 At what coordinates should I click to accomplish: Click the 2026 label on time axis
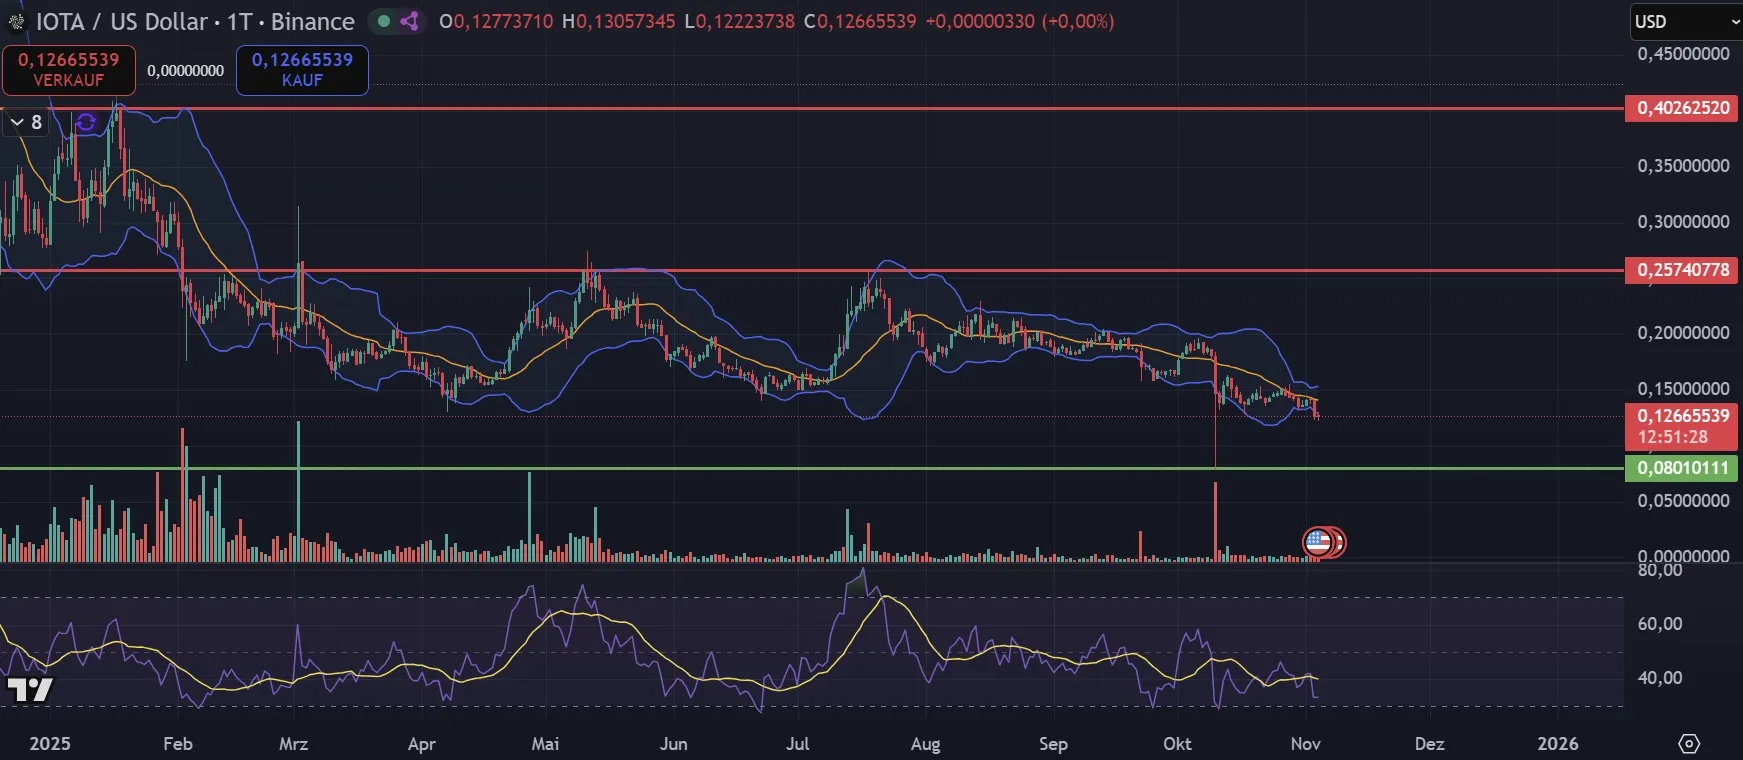click(x=1557, y=744)
